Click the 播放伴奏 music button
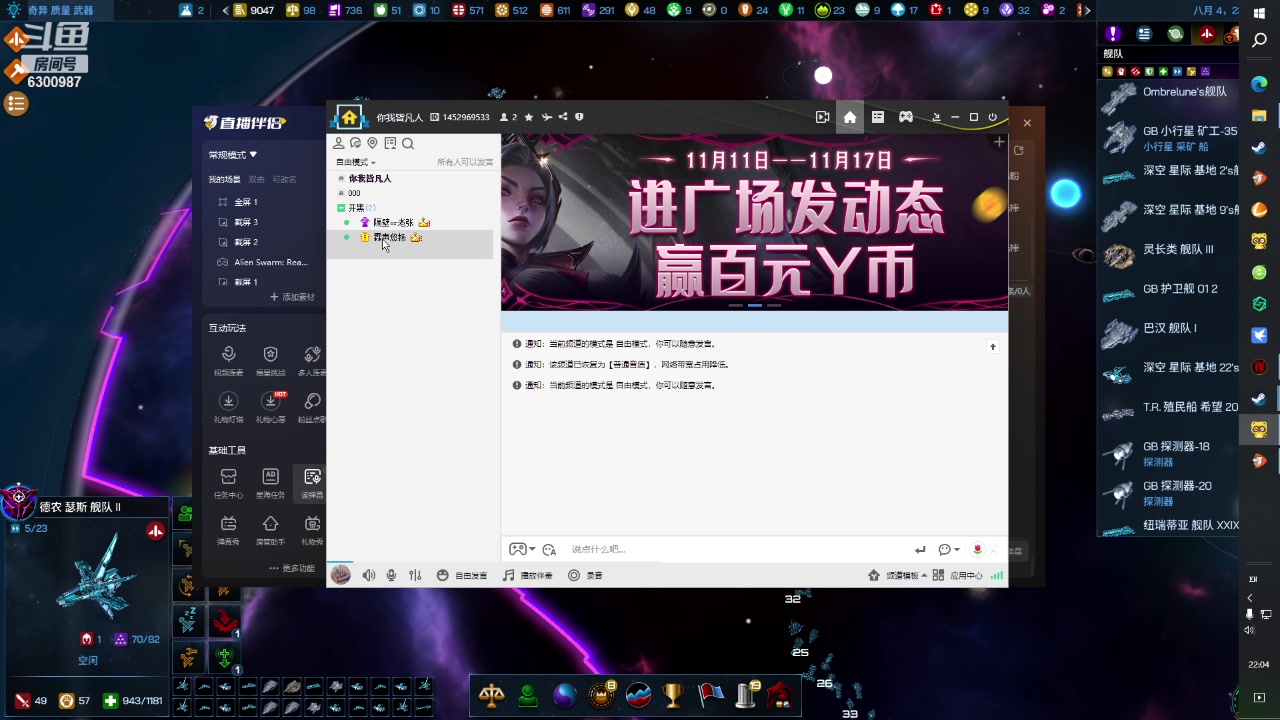 coord(527,575)
